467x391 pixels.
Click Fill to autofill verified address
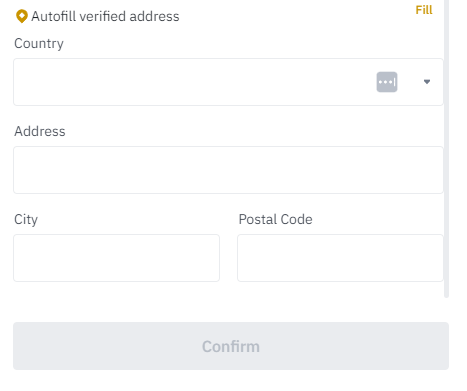coord(424,10)
